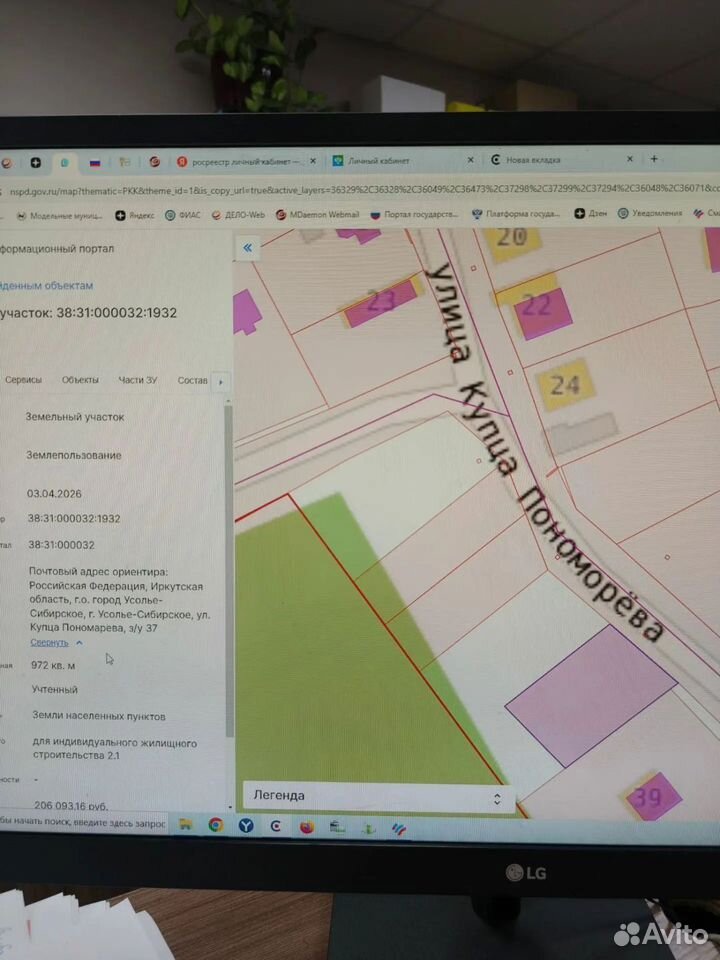Select pinned tab with Russian flag icon
This screenshot has width=720, height=960.
click(94, 163)
